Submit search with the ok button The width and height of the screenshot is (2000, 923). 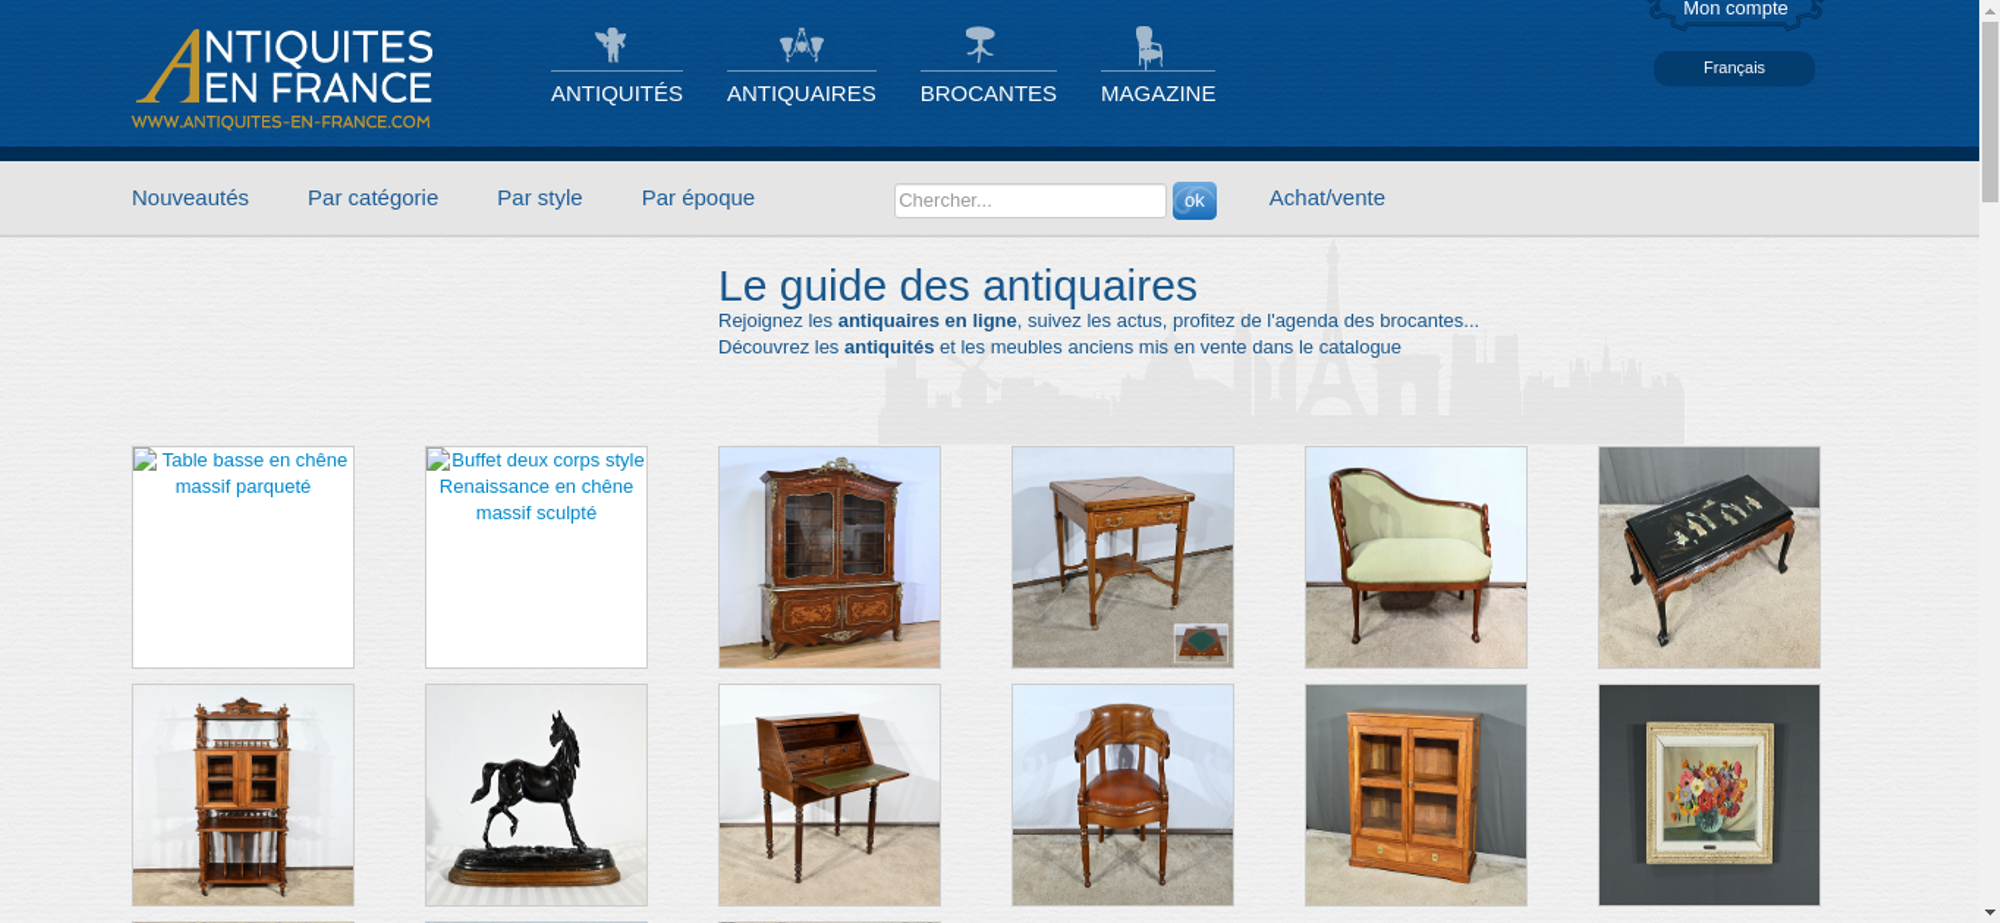[x=1194, y=201]
